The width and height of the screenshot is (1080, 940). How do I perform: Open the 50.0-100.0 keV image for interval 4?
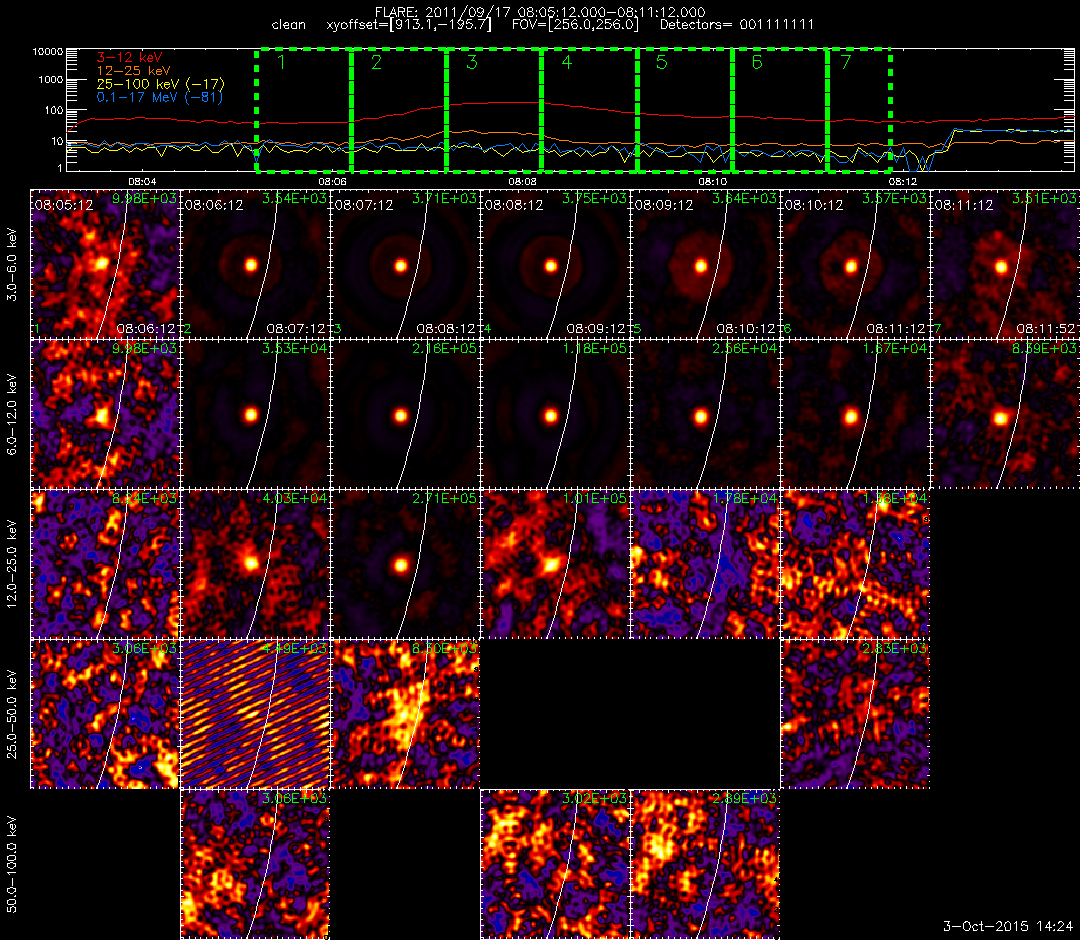click(555, 865)
